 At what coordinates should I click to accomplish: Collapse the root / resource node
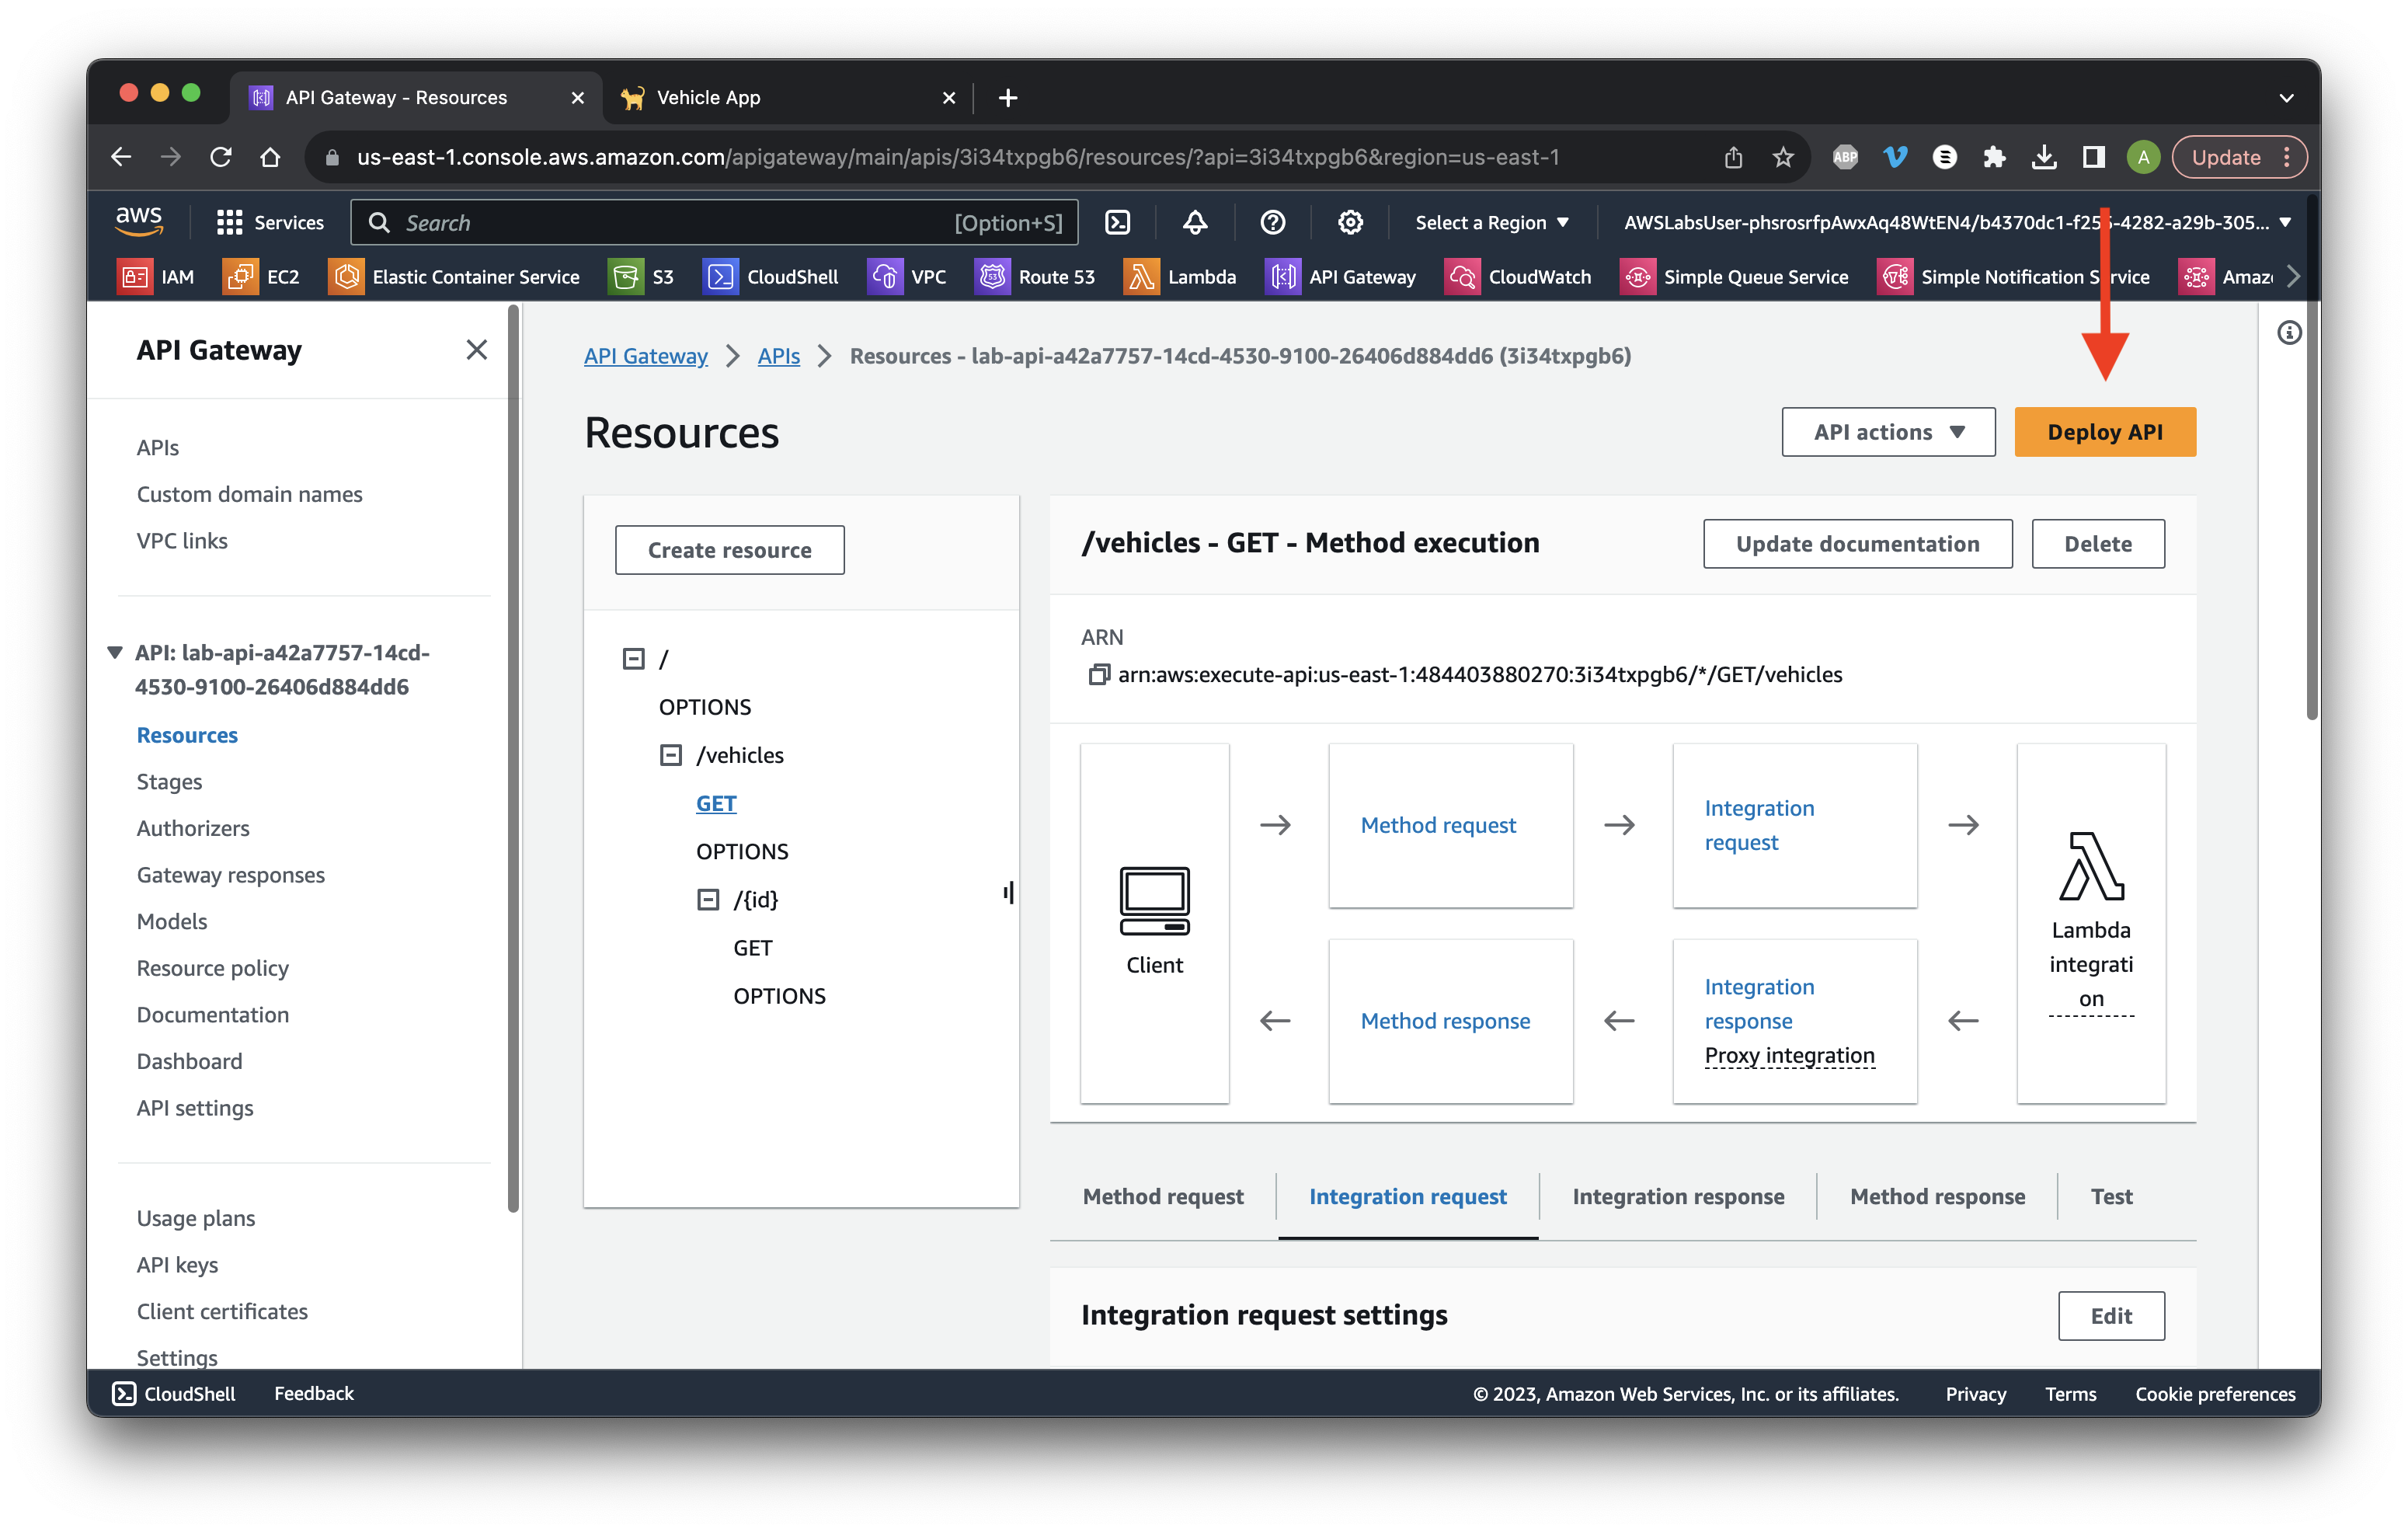point(633,658)
